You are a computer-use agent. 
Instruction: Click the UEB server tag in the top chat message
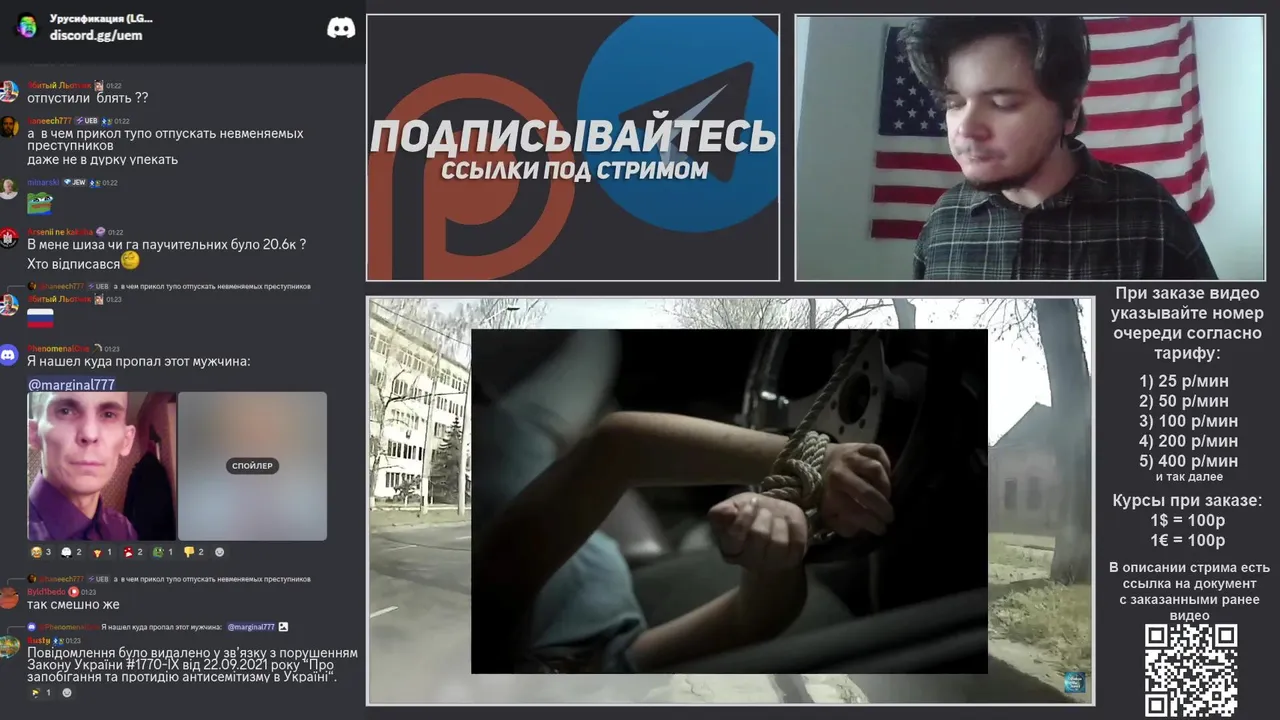[87, 121]
